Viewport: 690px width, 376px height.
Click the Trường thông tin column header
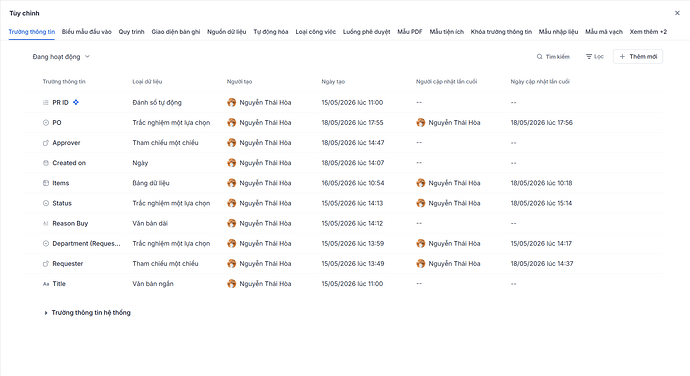point(64,81)
